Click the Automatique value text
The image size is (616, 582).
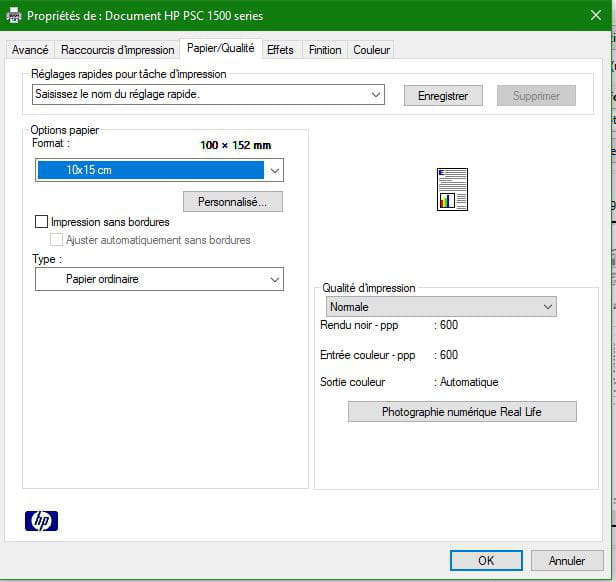[469, 382]
